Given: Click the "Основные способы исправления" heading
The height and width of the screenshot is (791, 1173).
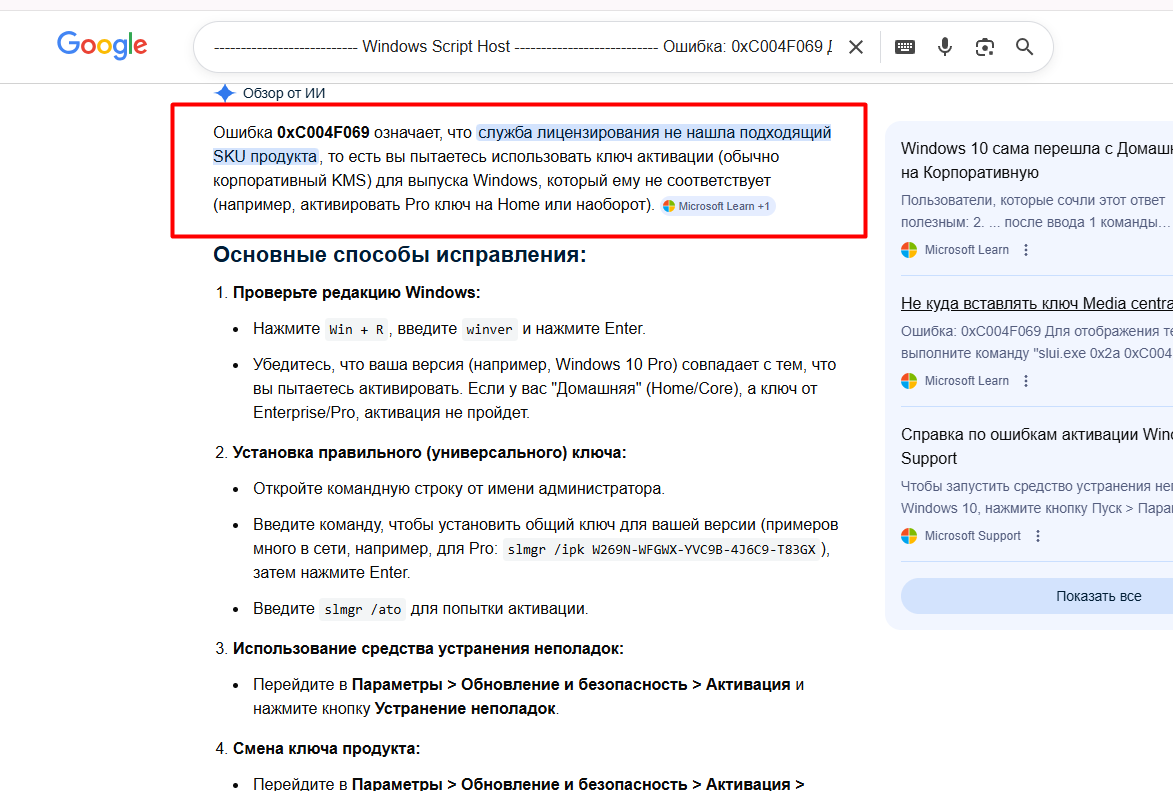Looking at the screenshot, I should [399, 255].
